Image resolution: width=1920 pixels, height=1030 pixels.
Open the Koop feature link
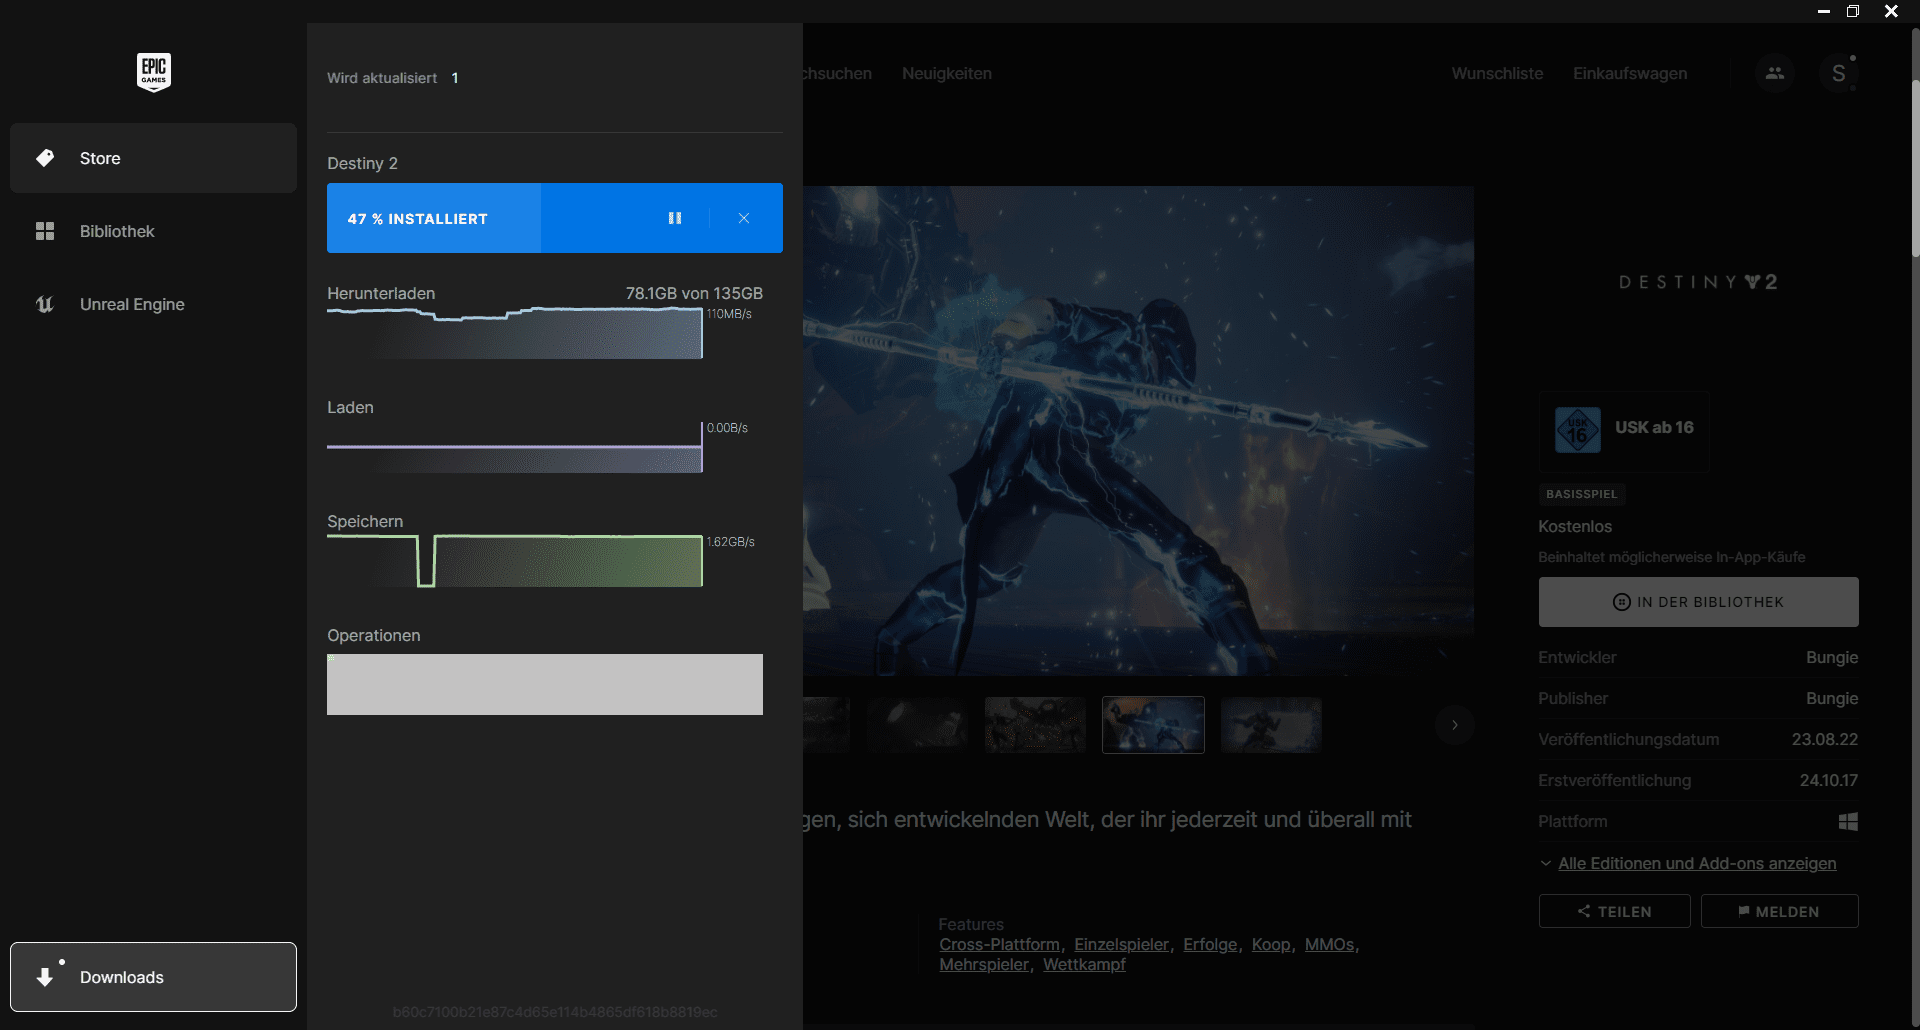point(1271,945)
